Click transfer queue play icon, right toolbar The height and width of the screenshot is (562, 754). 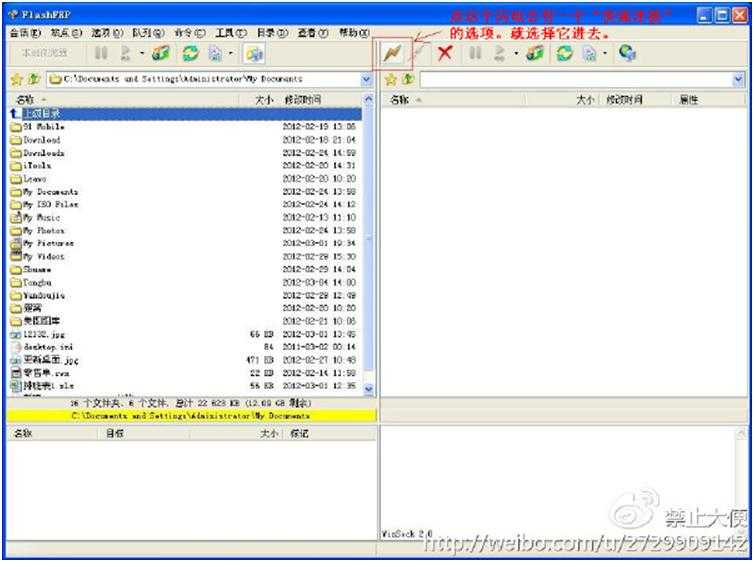click(500, 52)
